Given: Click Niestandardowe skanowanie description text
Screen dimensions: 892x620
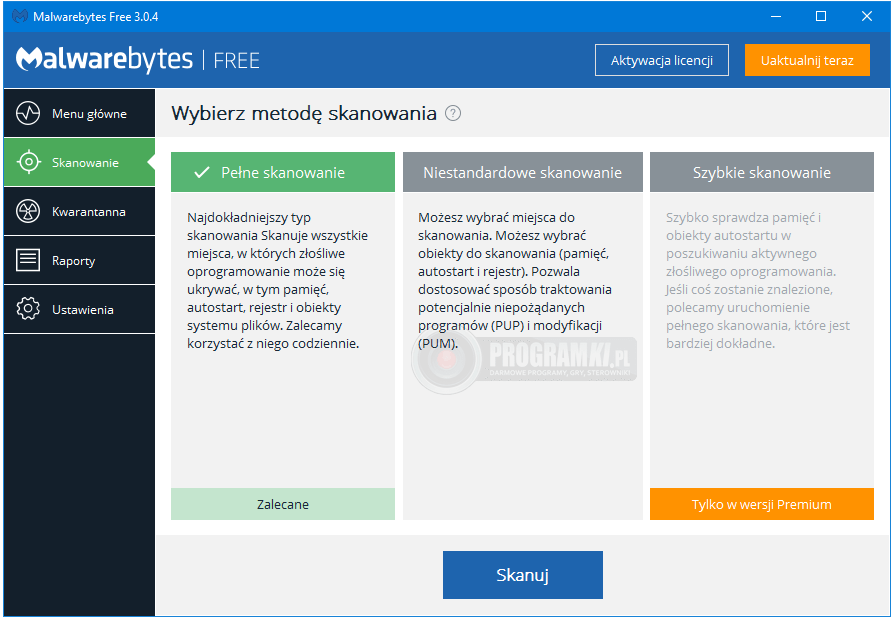Looking at the screenshot, I should tap(515, 280).
